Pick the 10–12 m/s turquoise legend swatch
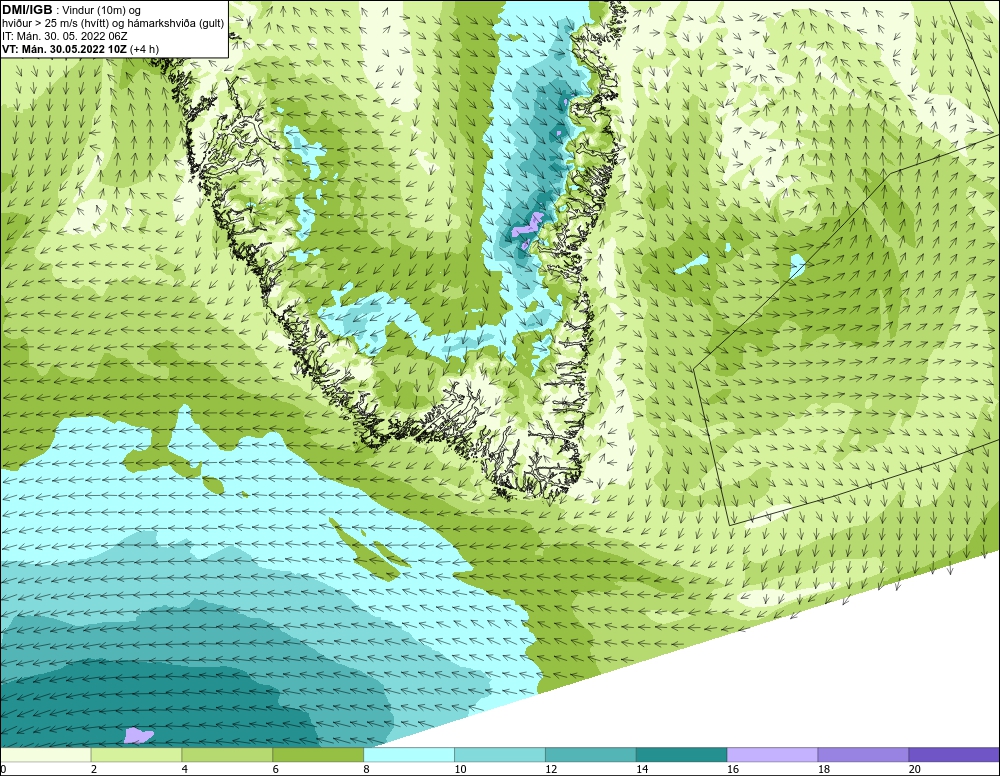Image resolution: width=1000 pixels, height=776 pixels. [x=500, y=755]
